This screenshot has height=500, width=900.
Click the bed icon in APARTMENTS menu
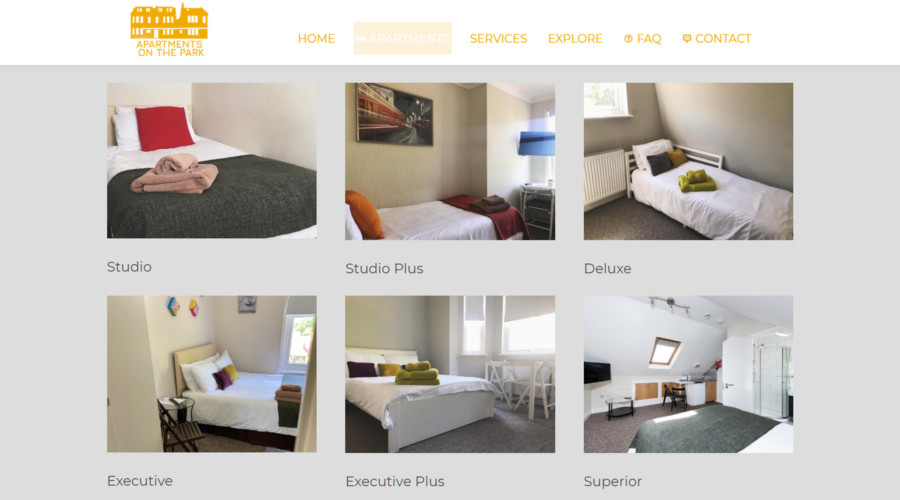360,39
